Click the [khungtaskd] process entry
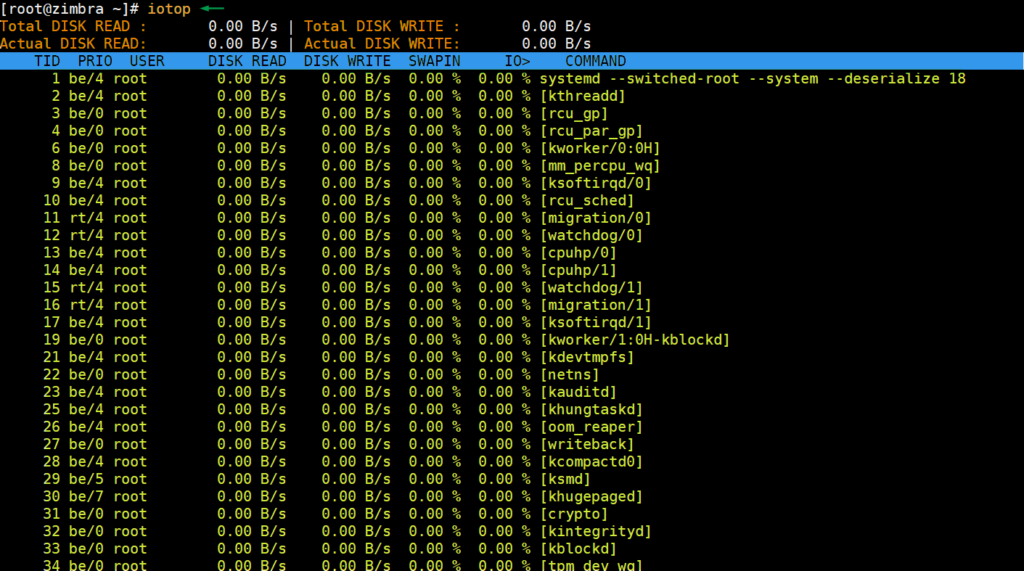The image size is (1024, 571). pyautogui.click(x=590, y=410)
